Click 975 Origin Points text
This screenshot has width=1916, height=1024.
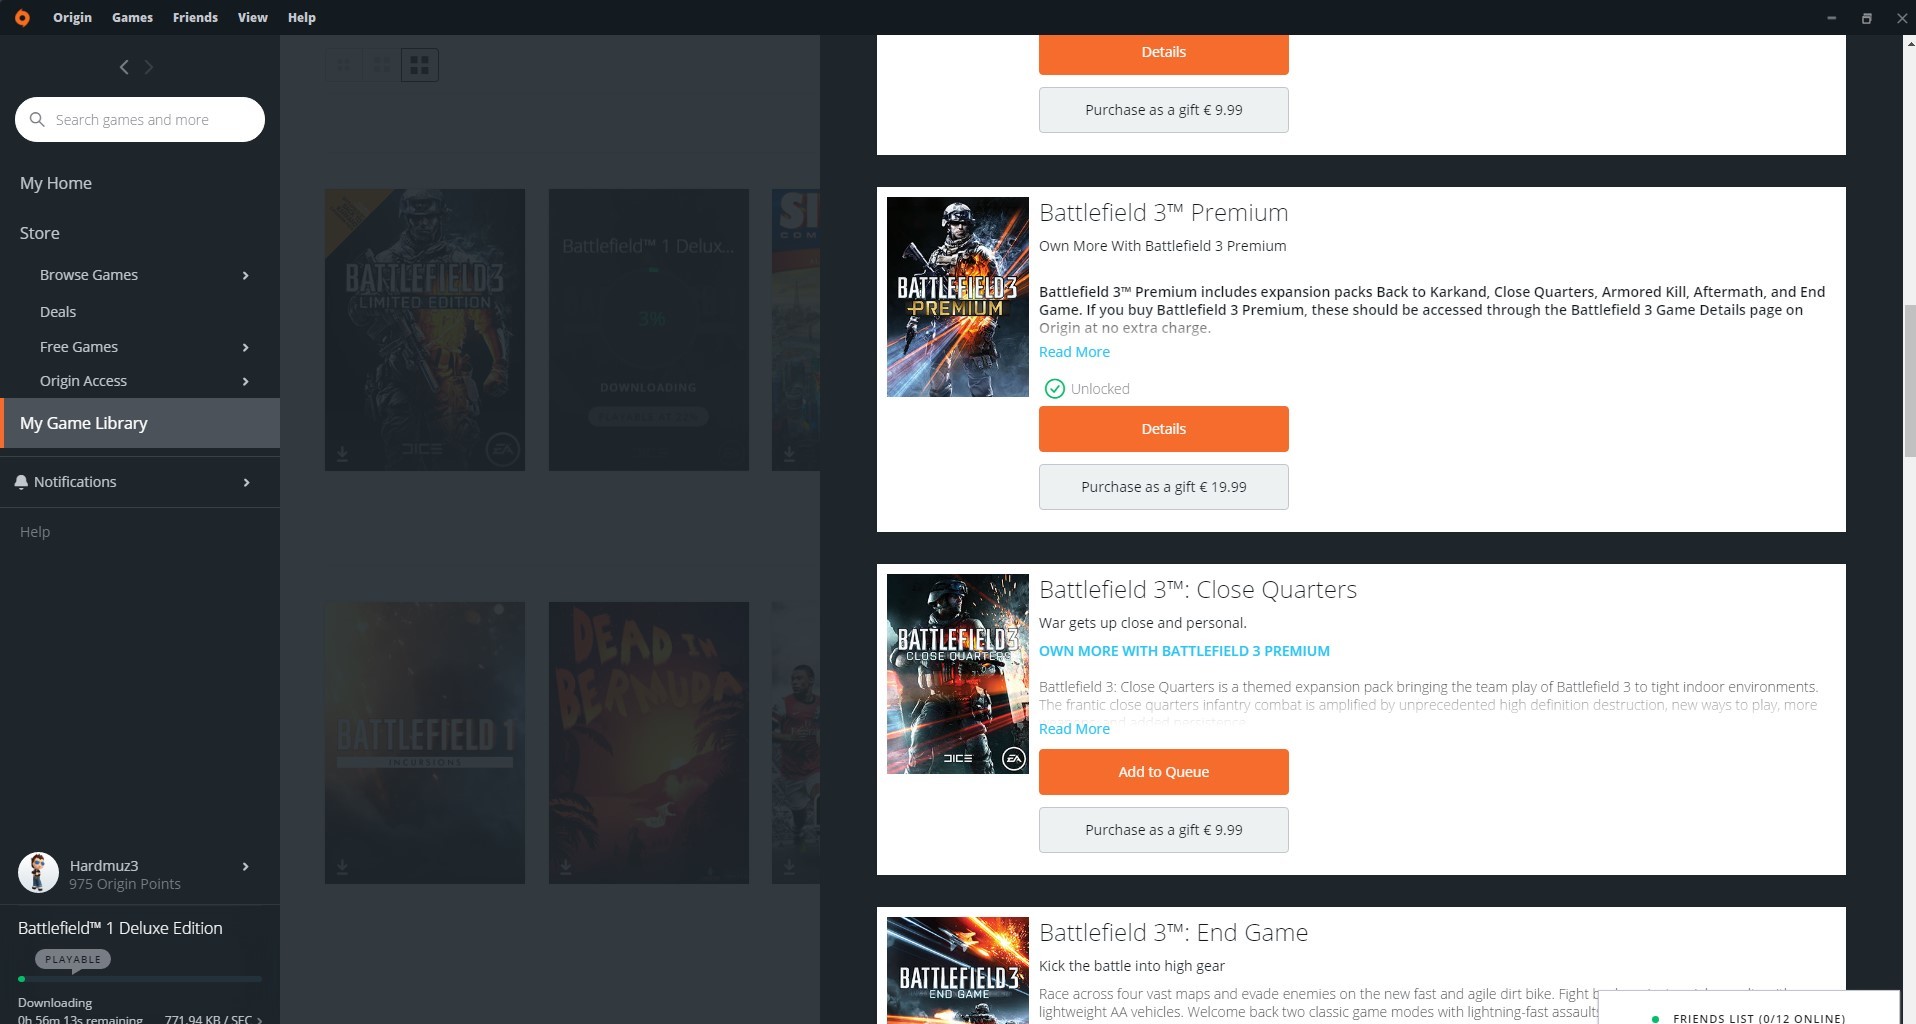coord(125,884)
